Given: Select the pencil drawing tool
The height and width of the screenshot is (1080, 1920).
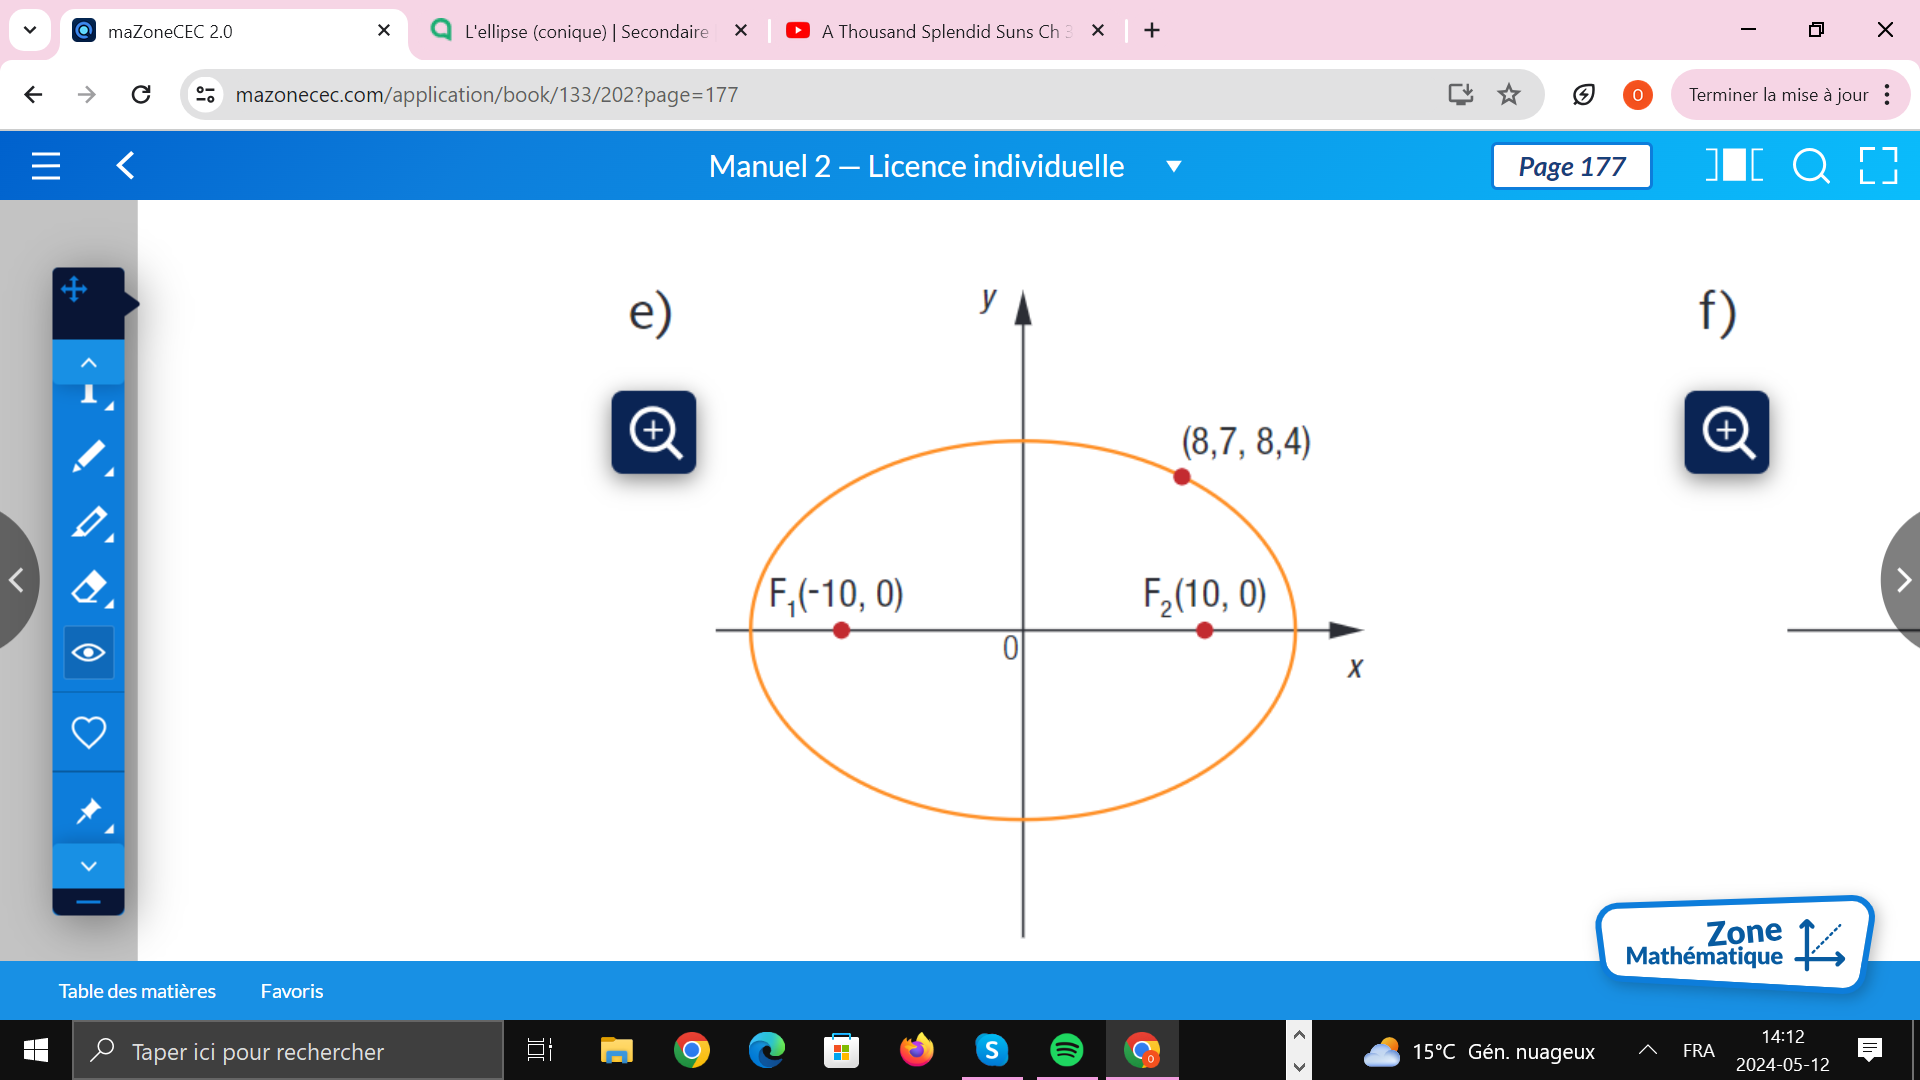Looking at the screenshot, I should [88, 456].
